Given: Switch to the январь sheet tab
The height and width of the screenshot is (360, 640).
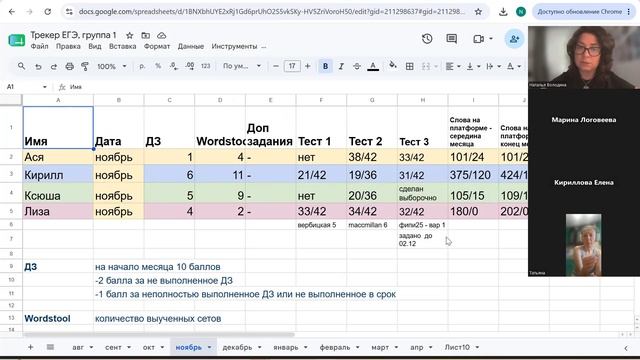Looking at the screenshot, I should tap(286, 347).
